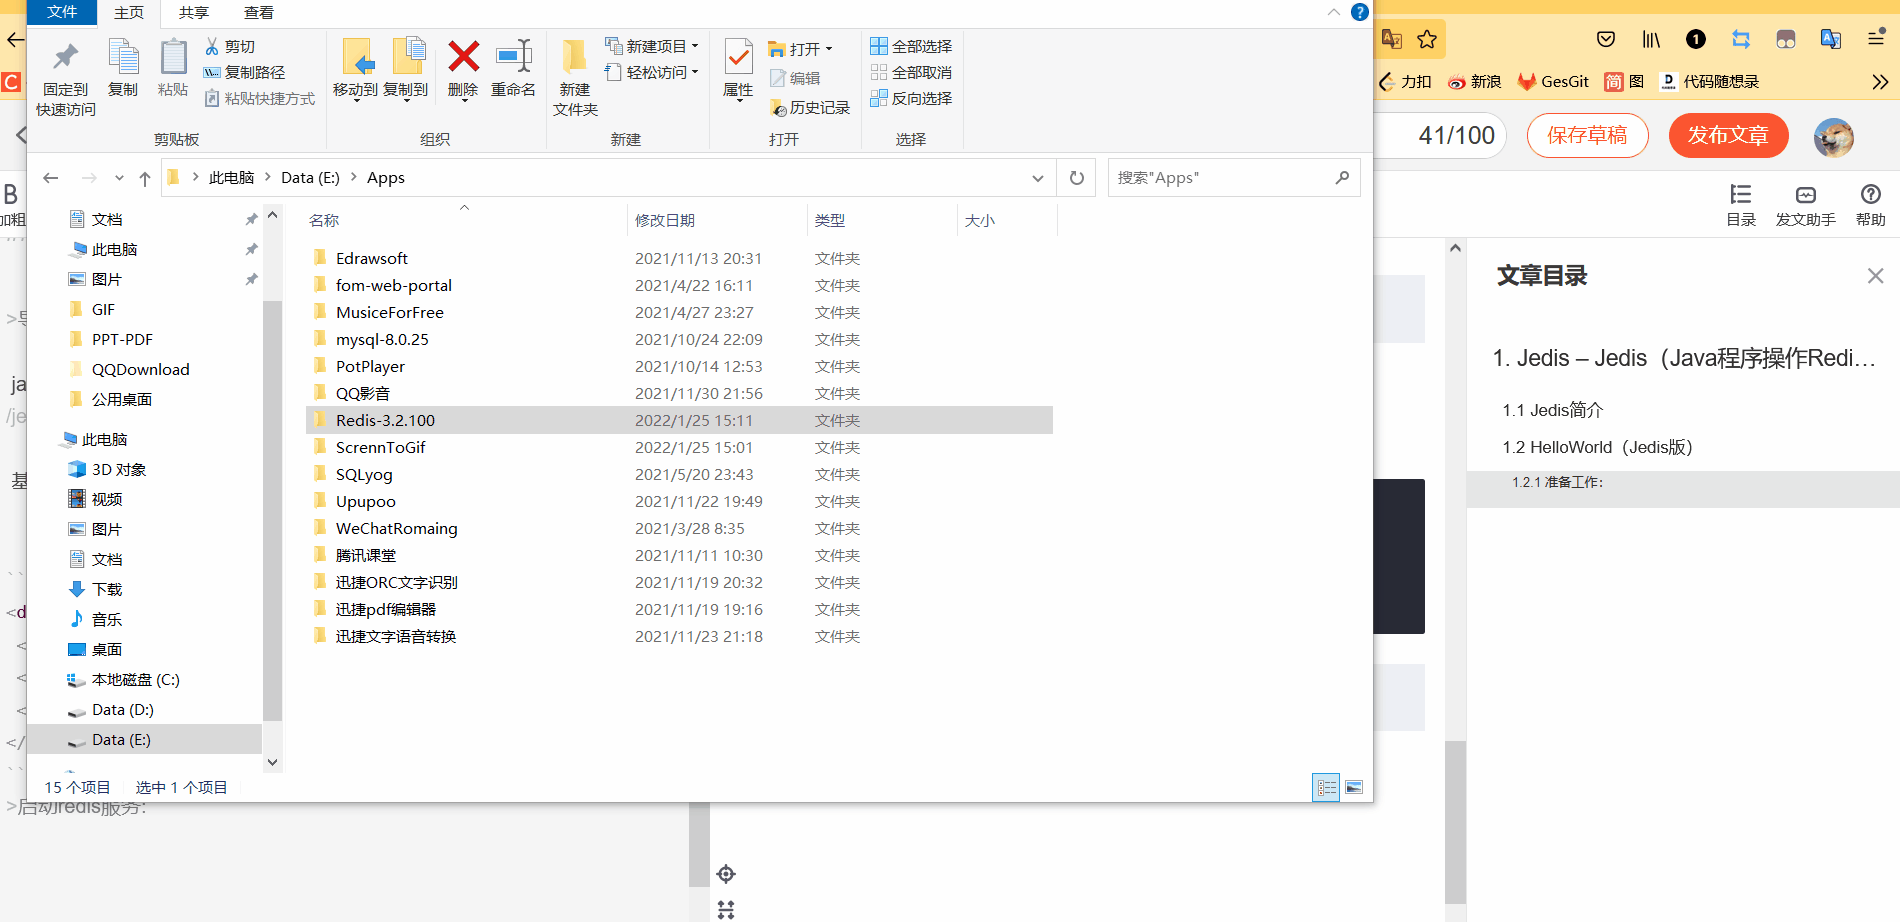Screen dimensions: 1900x922
Task: Click Copy Path in ribbon
Action: pos(244,72)
